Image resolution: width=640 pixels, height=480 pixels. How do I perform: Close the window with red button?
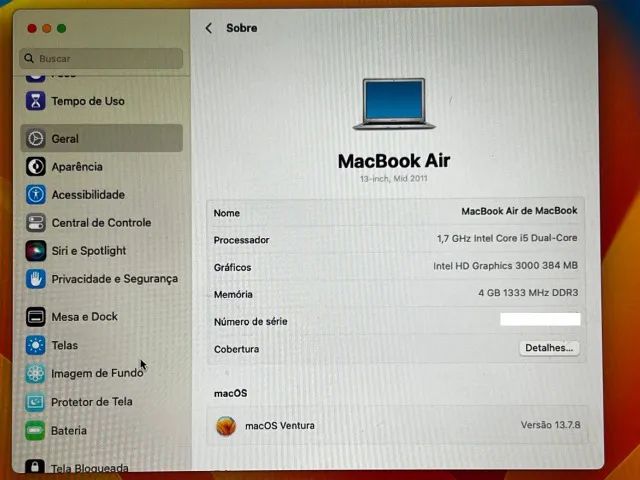32,28
